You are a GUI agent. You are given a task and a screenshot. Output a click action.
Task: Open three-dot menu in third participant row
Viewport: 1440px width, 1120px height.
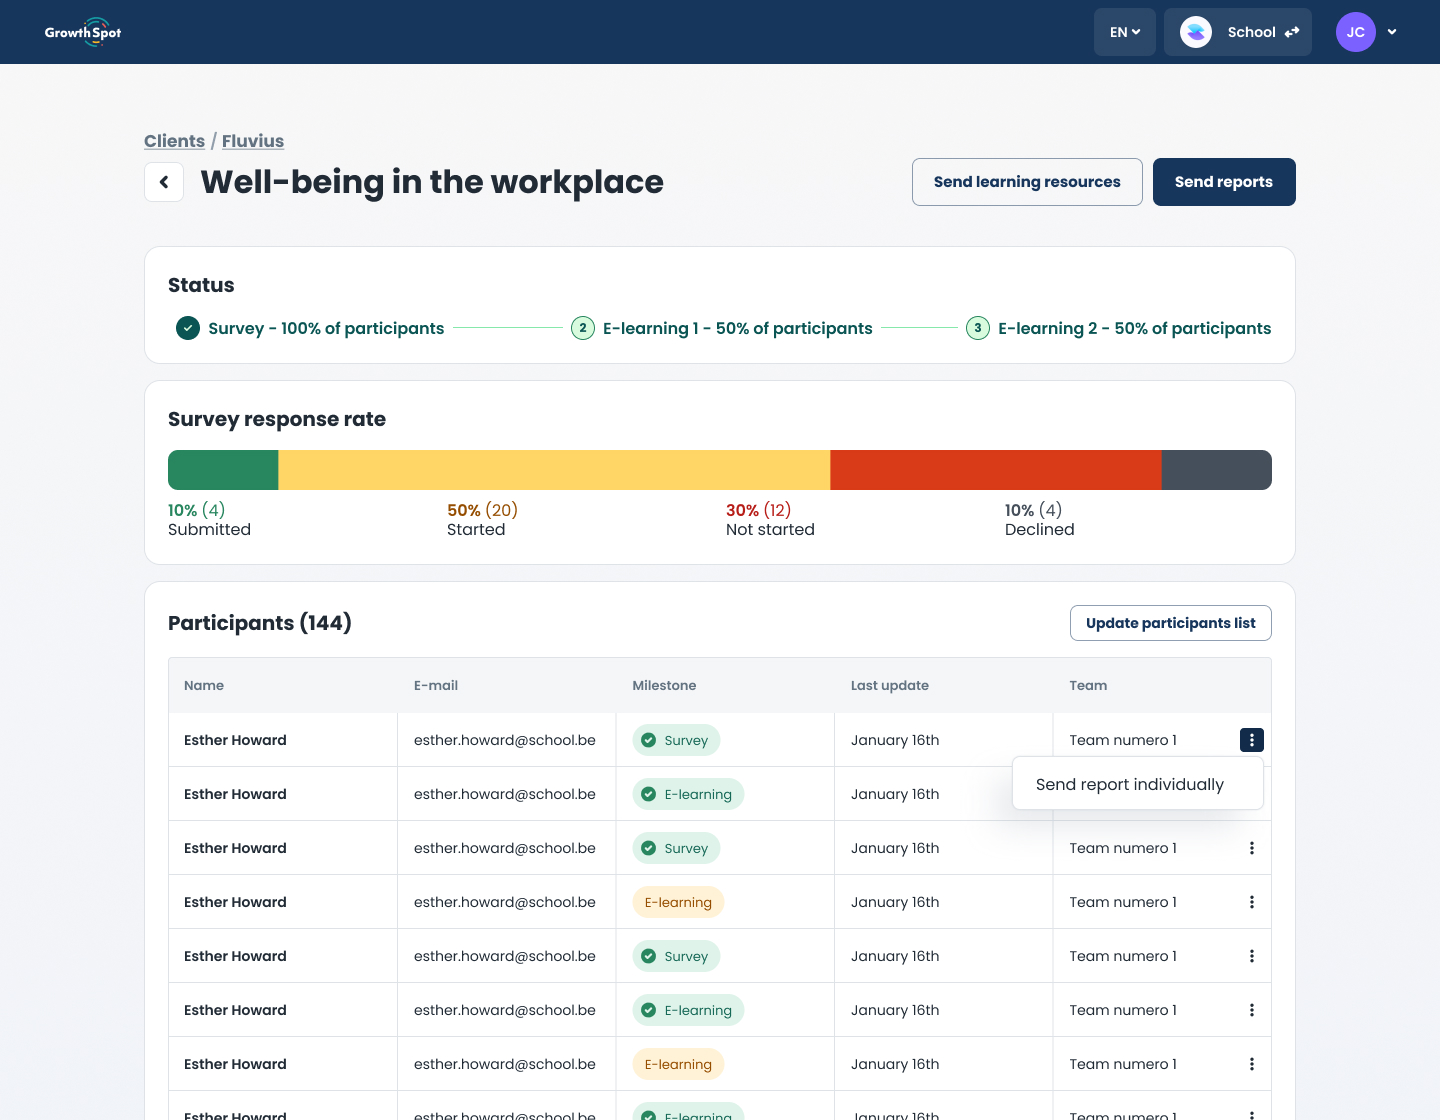1251,848
